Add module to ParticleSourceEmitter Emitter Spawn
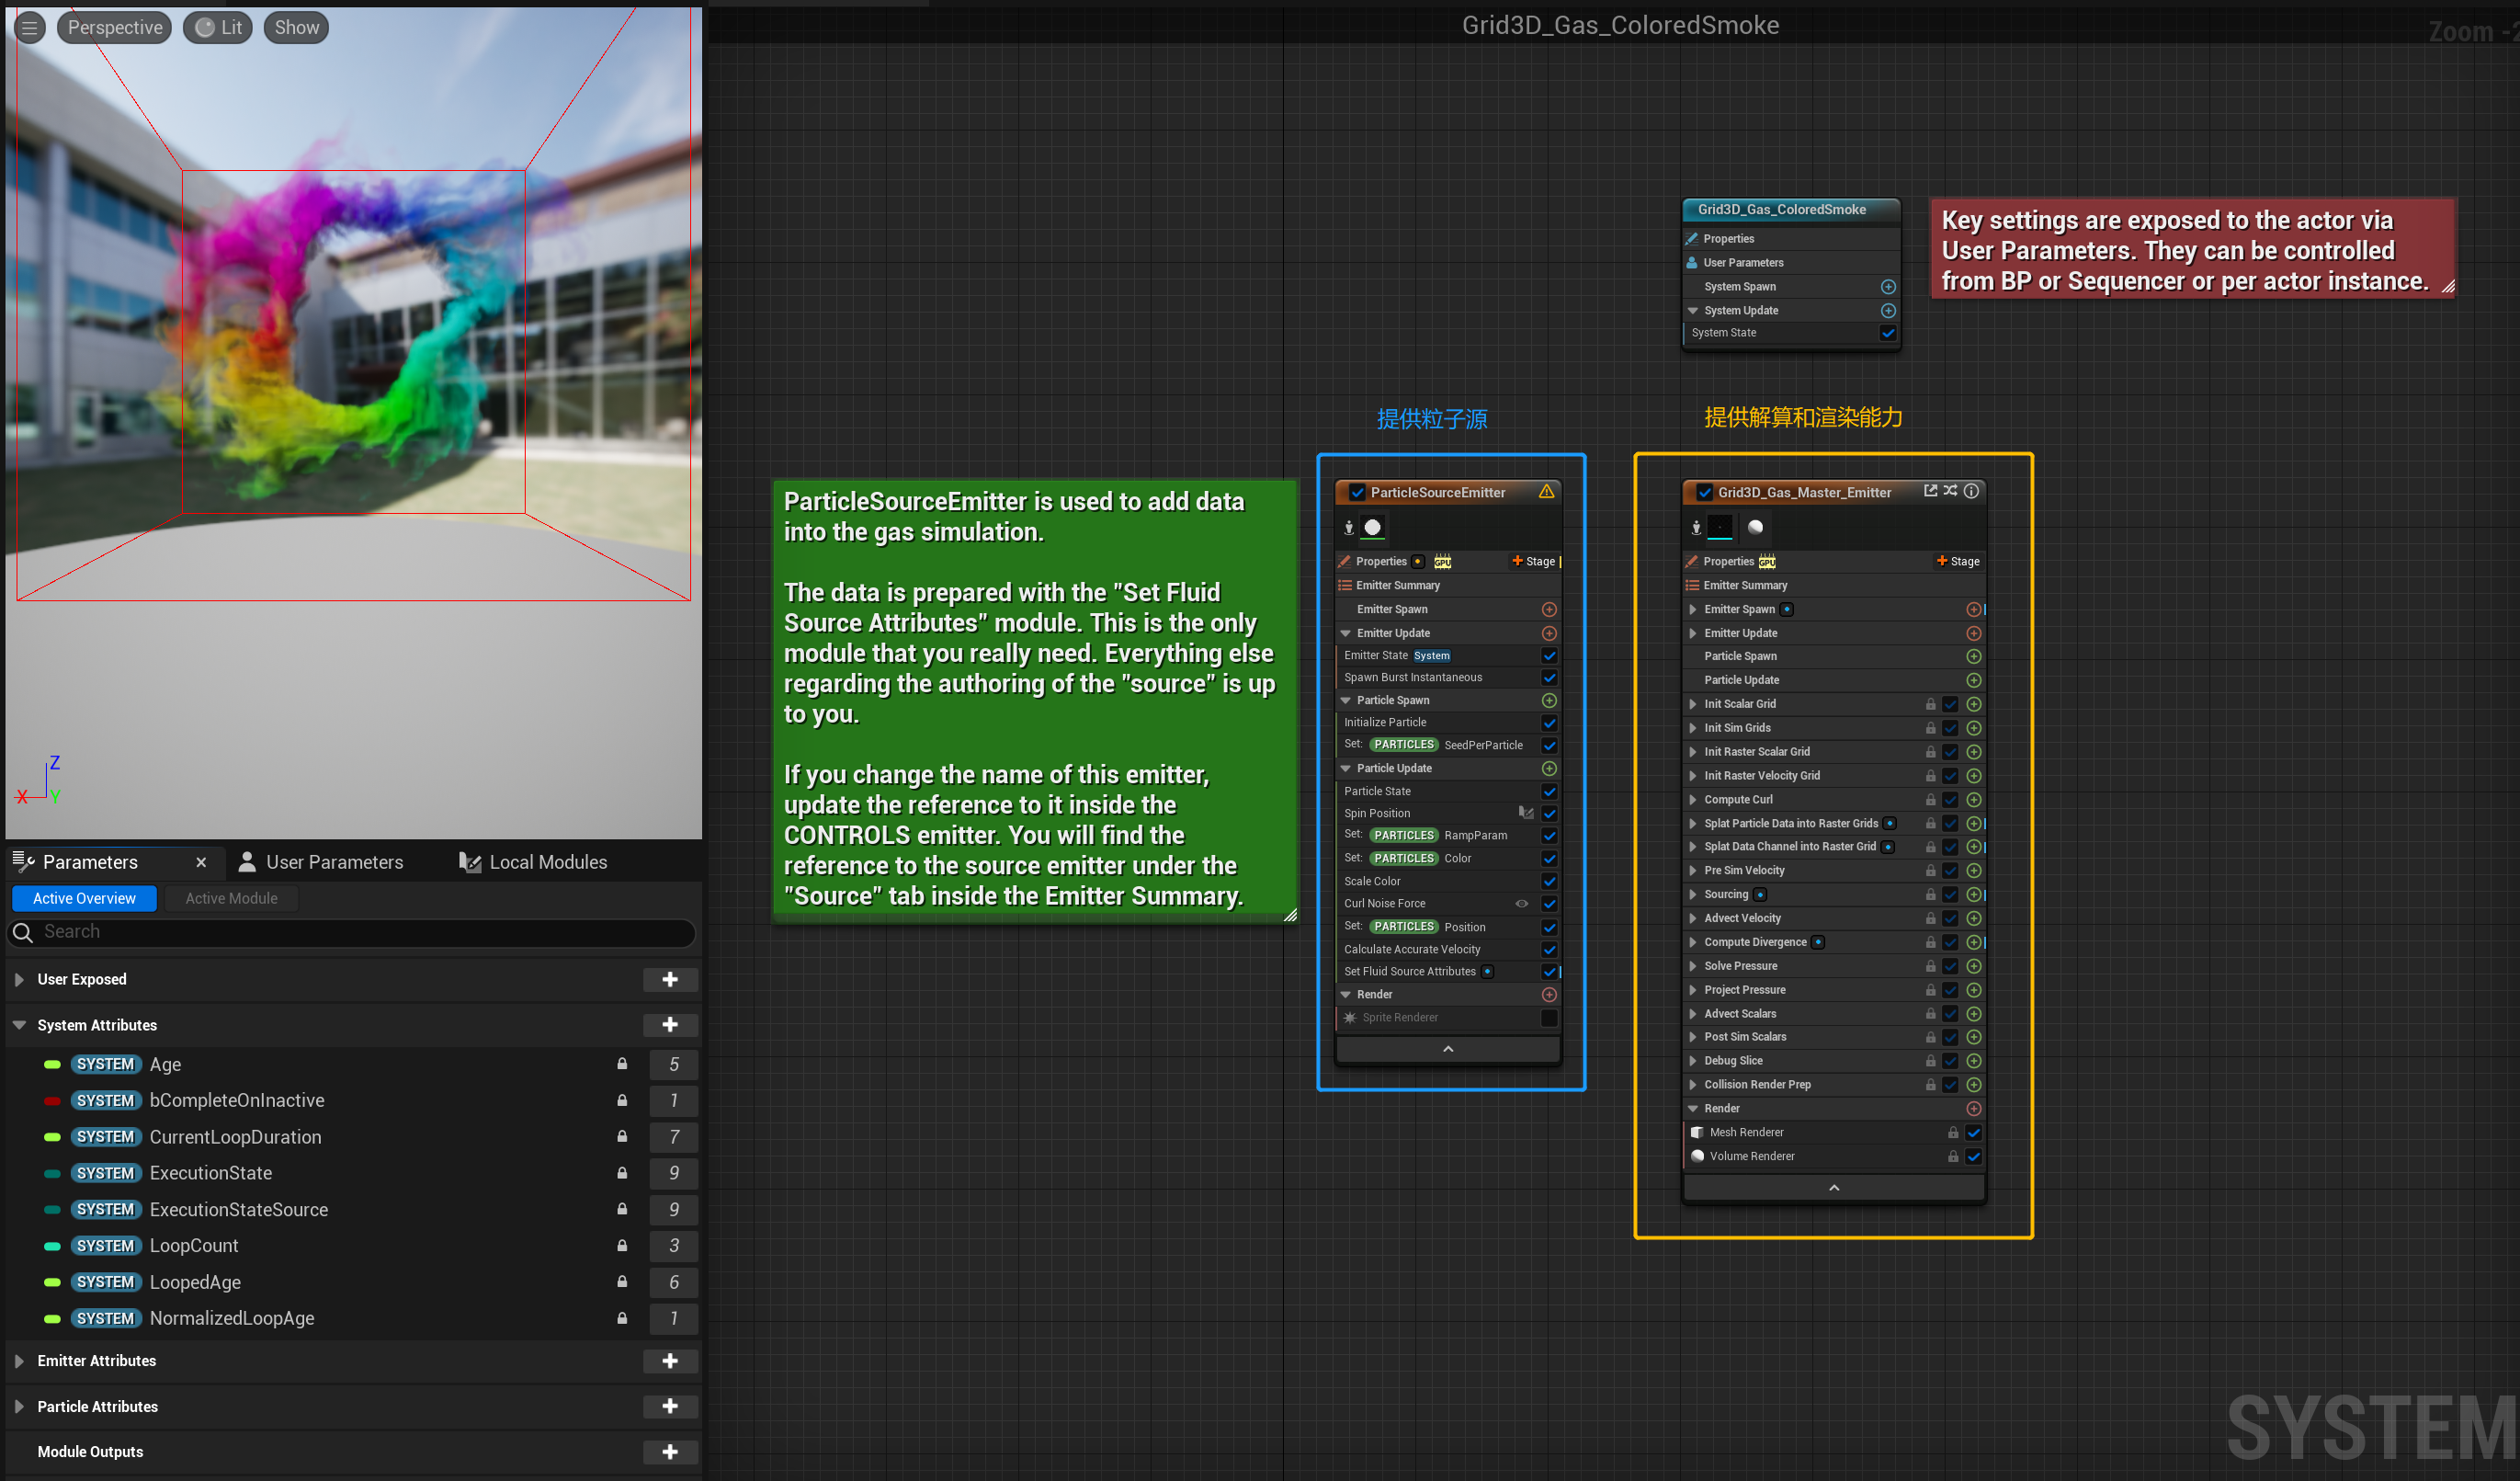 point(1549,609)
